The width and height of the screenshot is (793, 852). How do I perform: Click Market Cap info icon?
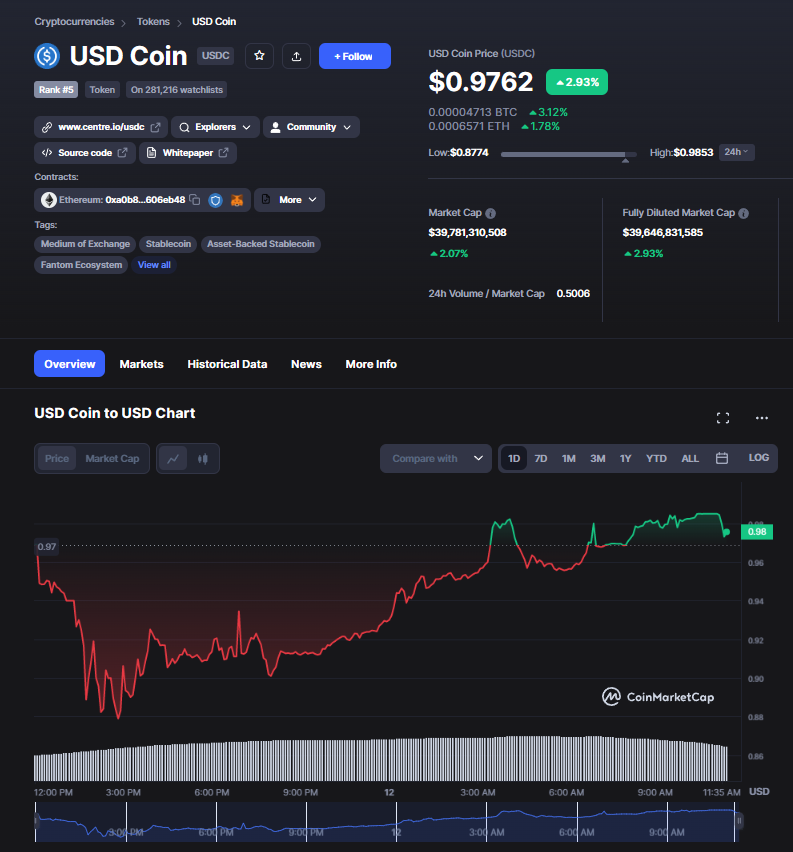click(490, 214)
